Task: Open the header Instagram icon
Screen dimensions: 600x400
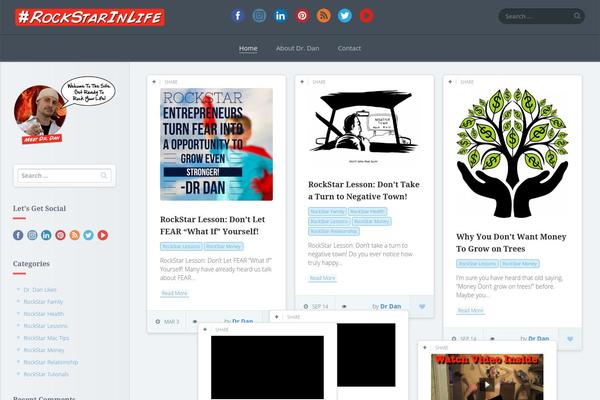Action: (x=259, y=16)
